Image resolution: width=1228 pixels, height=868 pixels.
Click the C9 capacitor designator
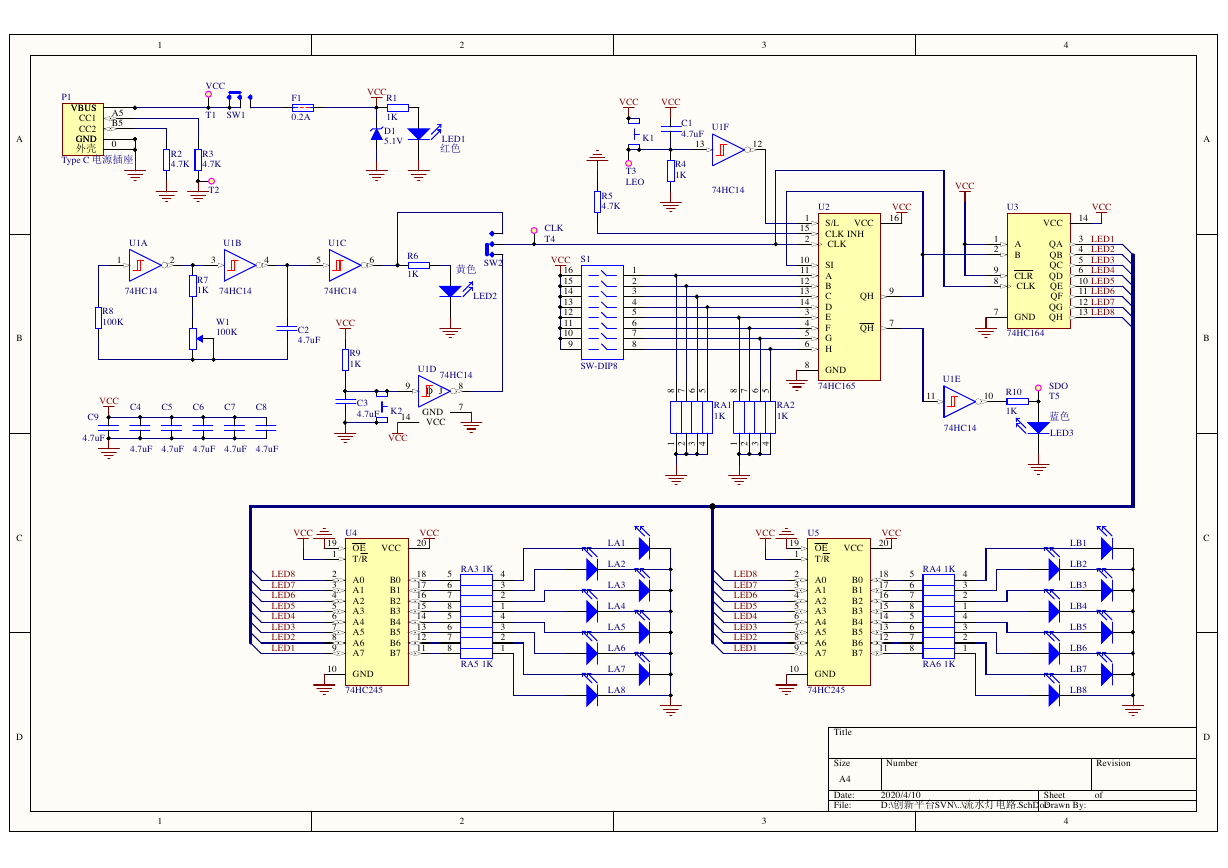click(x=93, y=415)
